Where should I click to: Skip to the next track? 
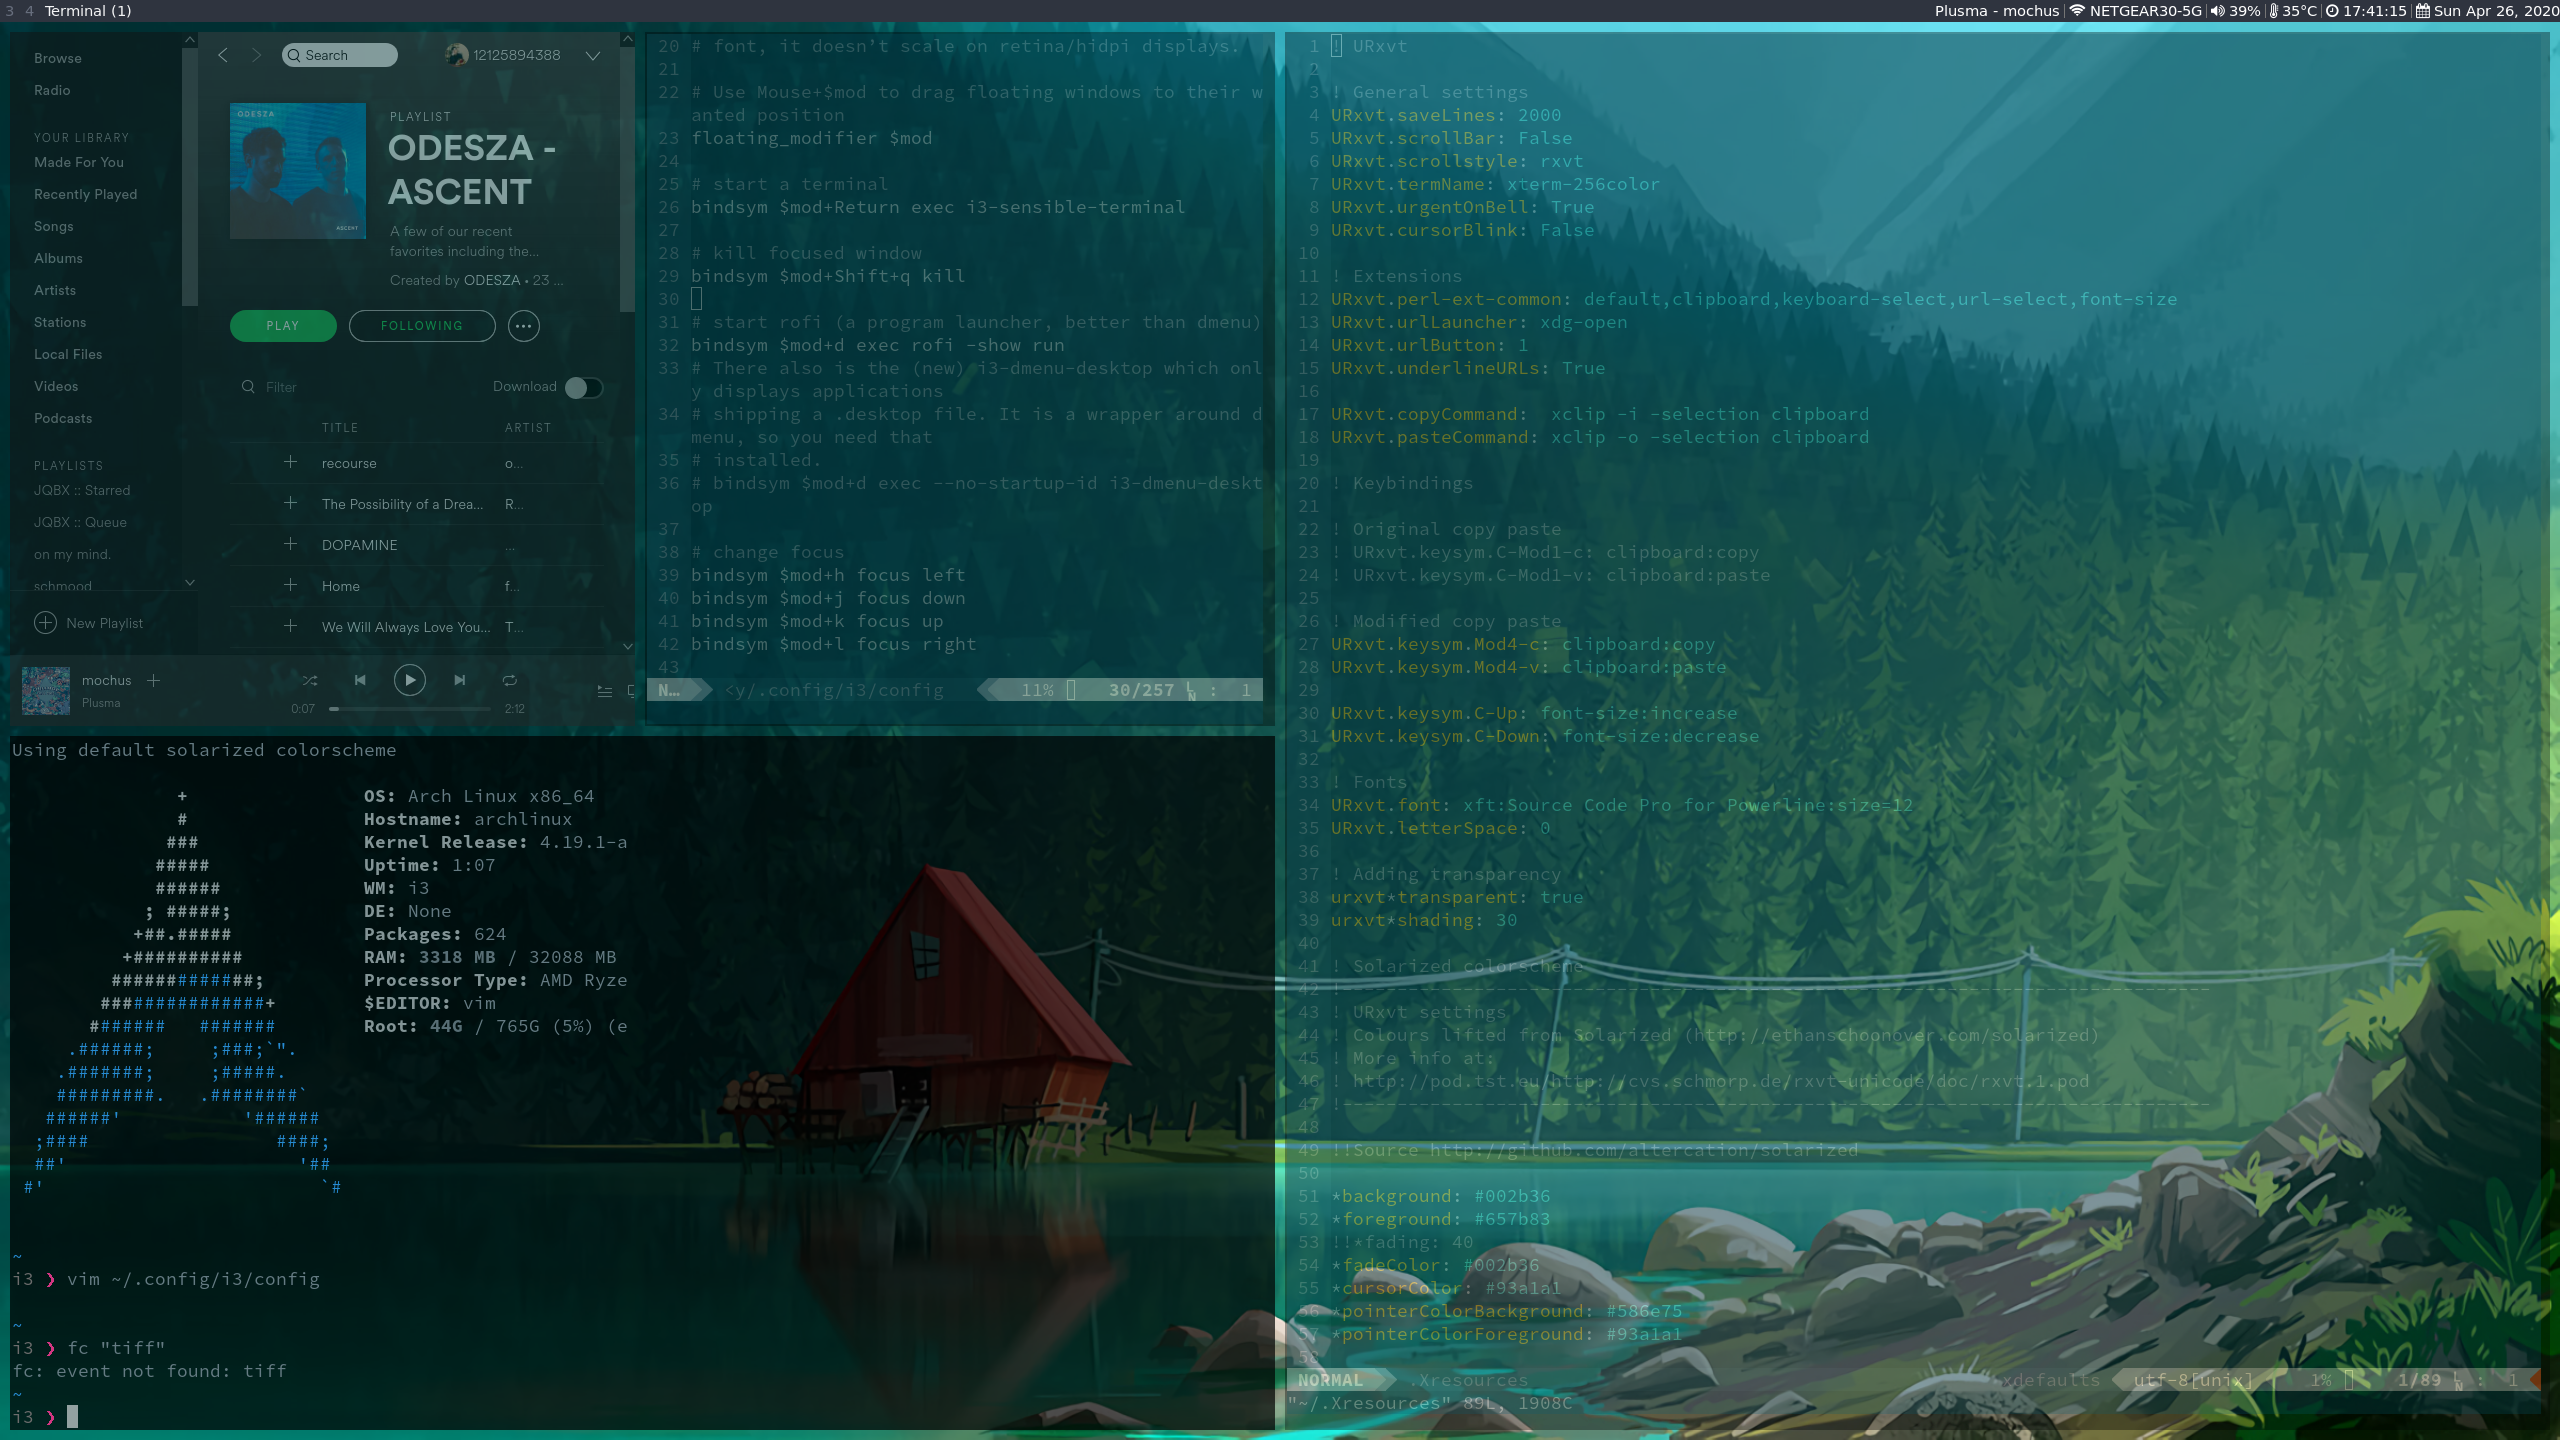tap(460, 680)
